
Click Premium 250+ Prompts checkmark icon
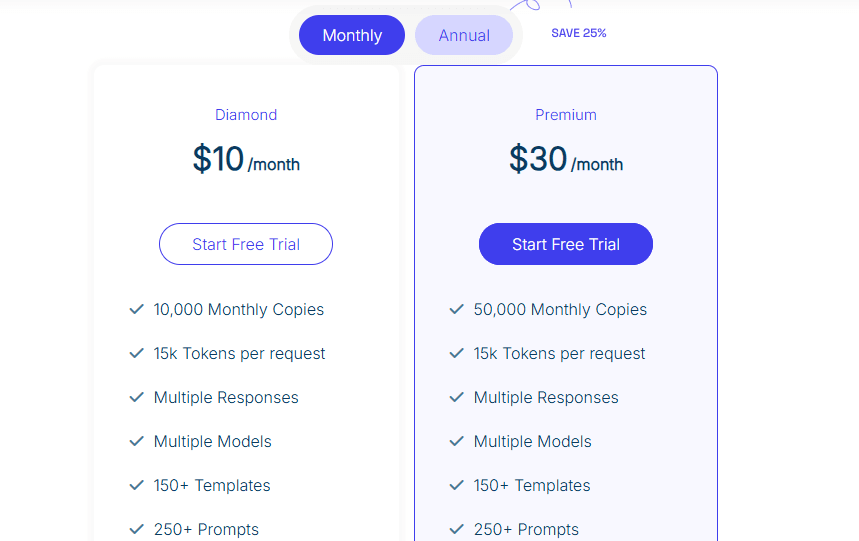(457, 529)
